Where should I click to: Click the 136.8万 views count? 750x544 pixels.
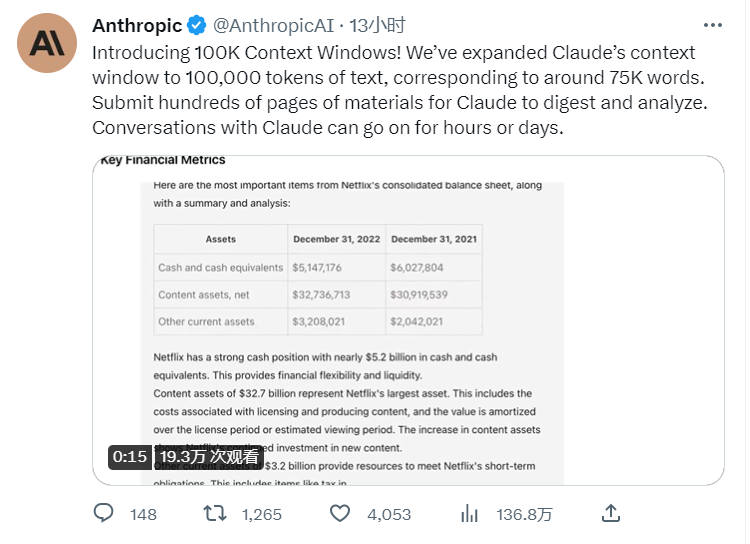pos(525,515)
